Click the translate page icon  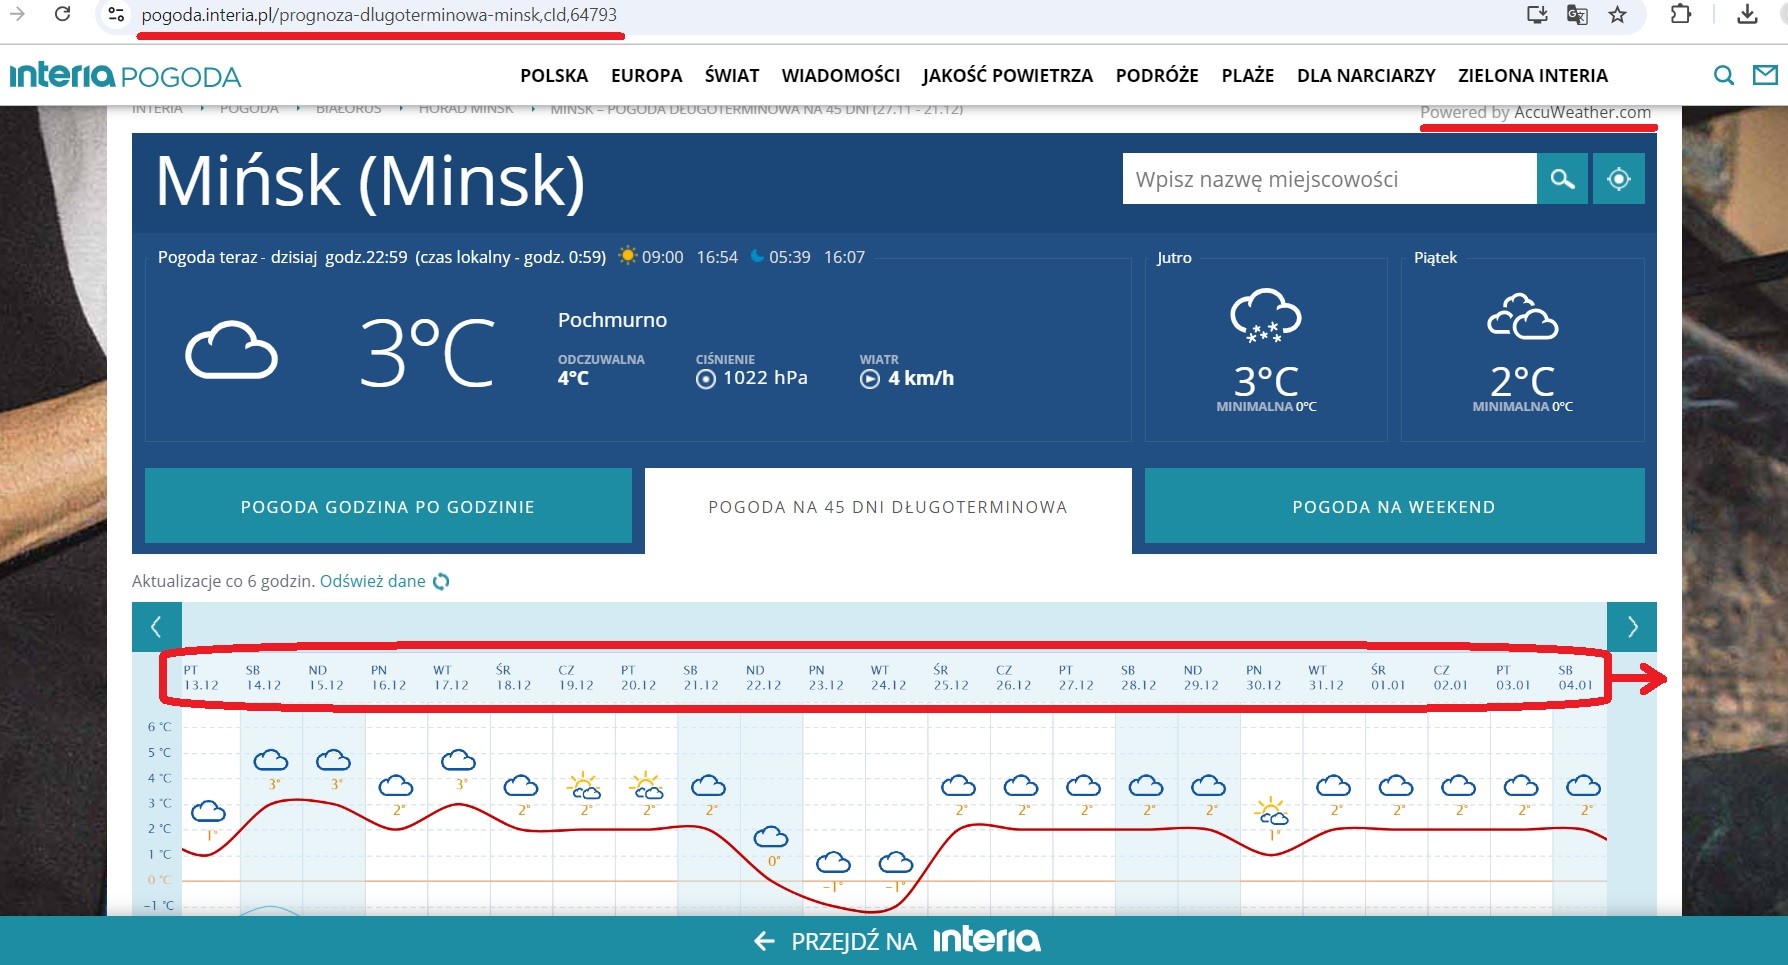tap(1577, 15)
